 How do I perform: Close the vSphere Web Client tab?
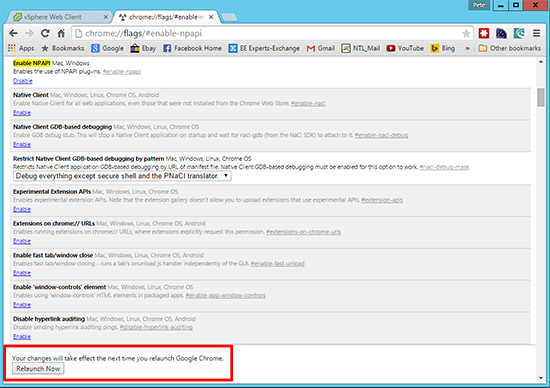tap(106, 17)
